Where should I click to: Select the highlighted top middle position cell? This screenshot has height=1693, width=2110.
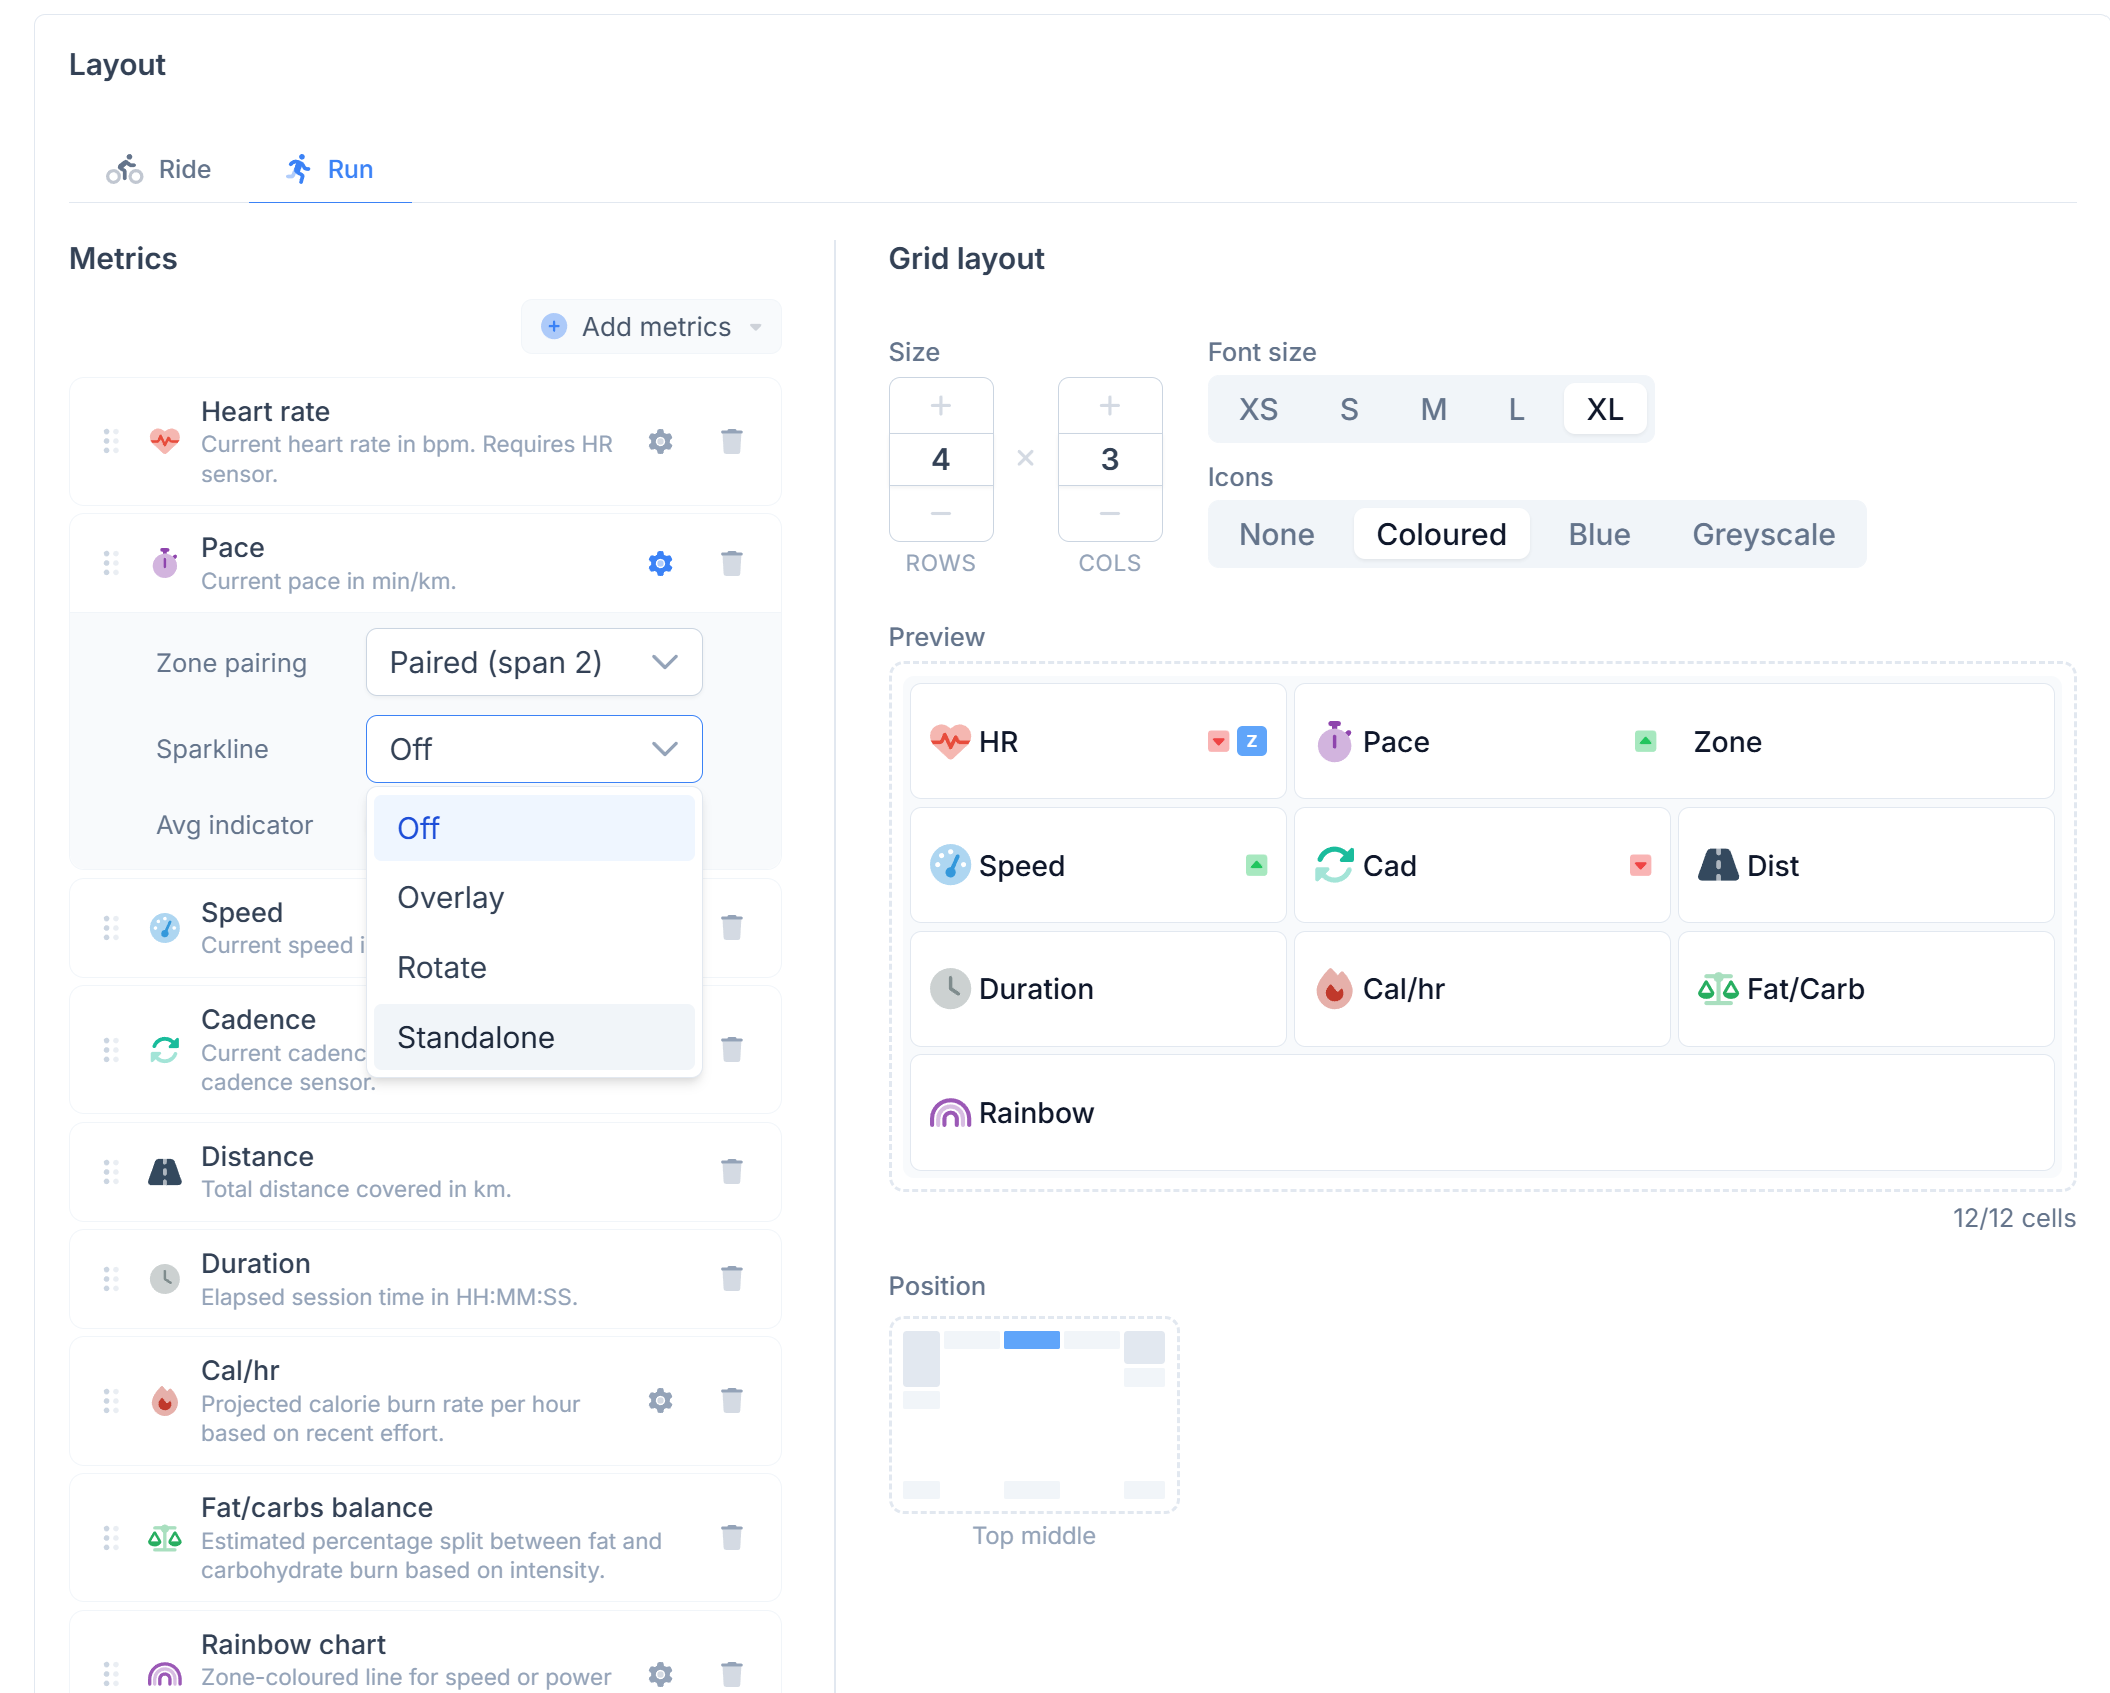click(x=1032, y=1340)
